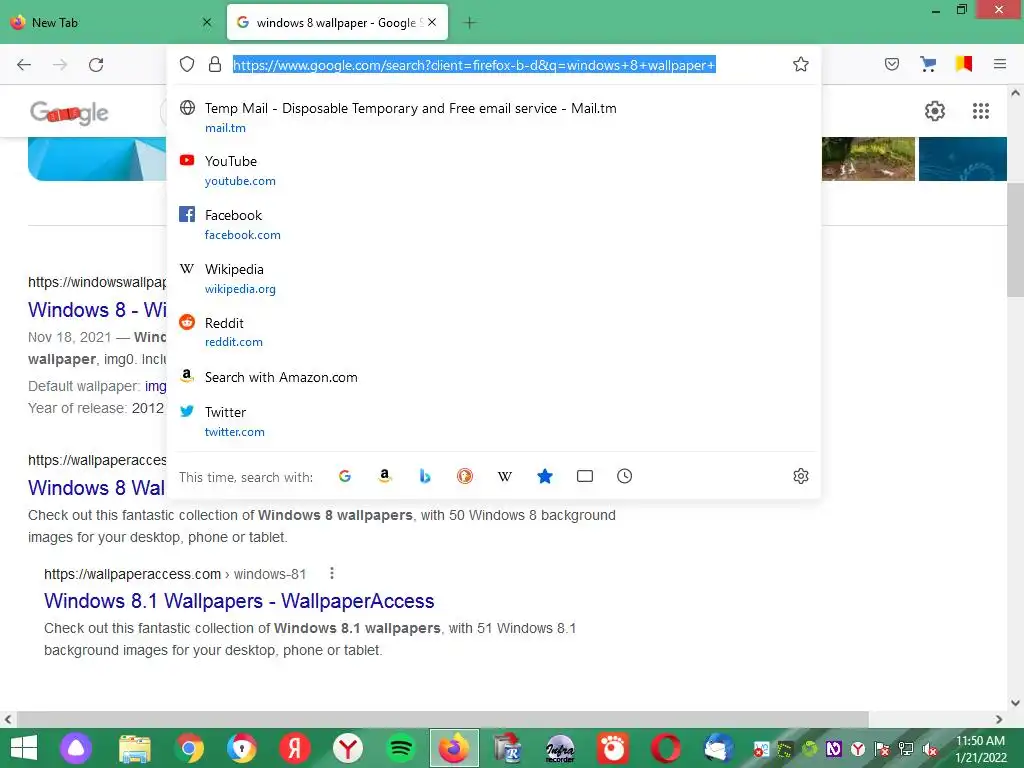Search this time with Wikipedia icon
Image resolution: width=1024 pixels, height=768 pixels.
[x=505, y=476]
